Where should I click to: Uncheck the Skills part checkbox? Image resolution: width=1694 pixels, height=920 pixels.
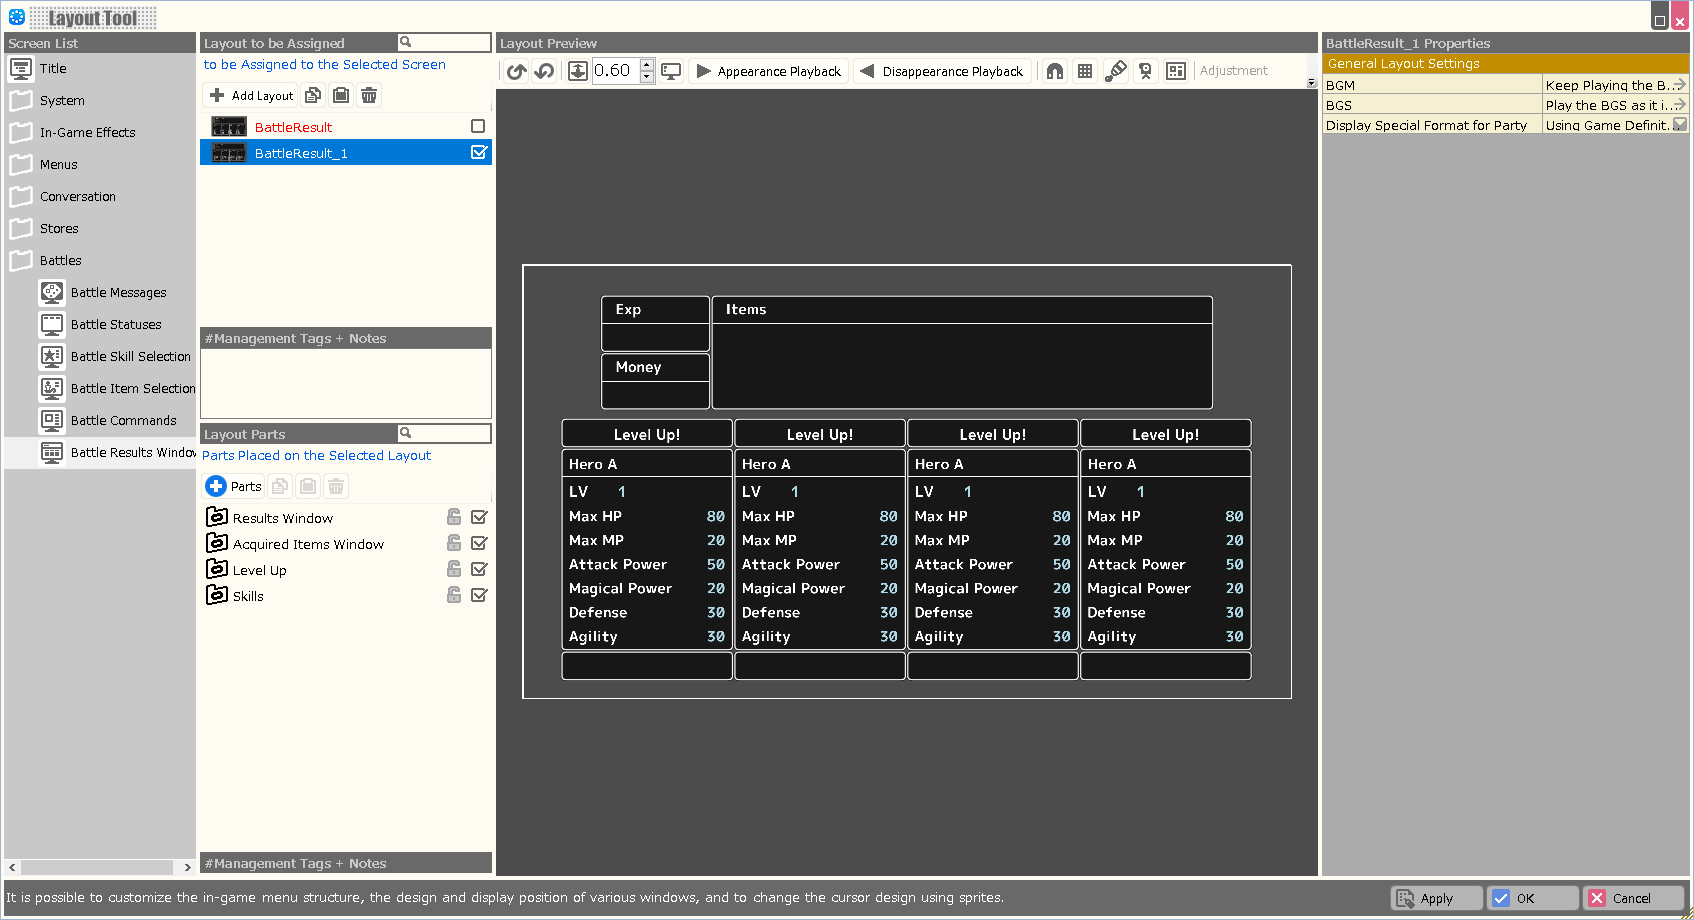[479, 595]
